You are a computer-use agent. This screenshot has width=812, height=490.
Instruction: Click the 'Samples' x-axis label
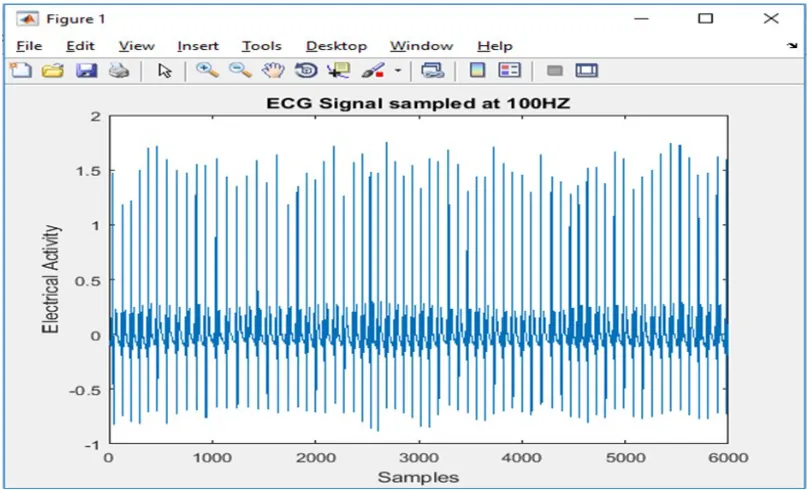418,477
